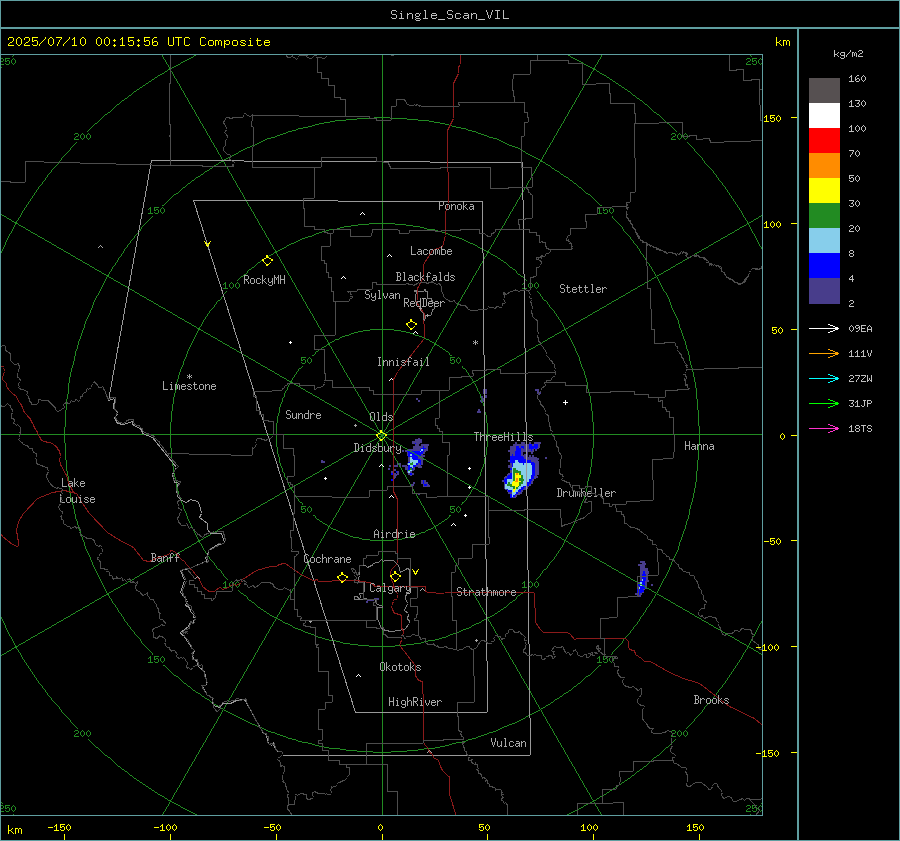Pick the purple 2-4 legend color
Image resolution: width=900 pixels, height=841 pixels.
tap(824, 290)
